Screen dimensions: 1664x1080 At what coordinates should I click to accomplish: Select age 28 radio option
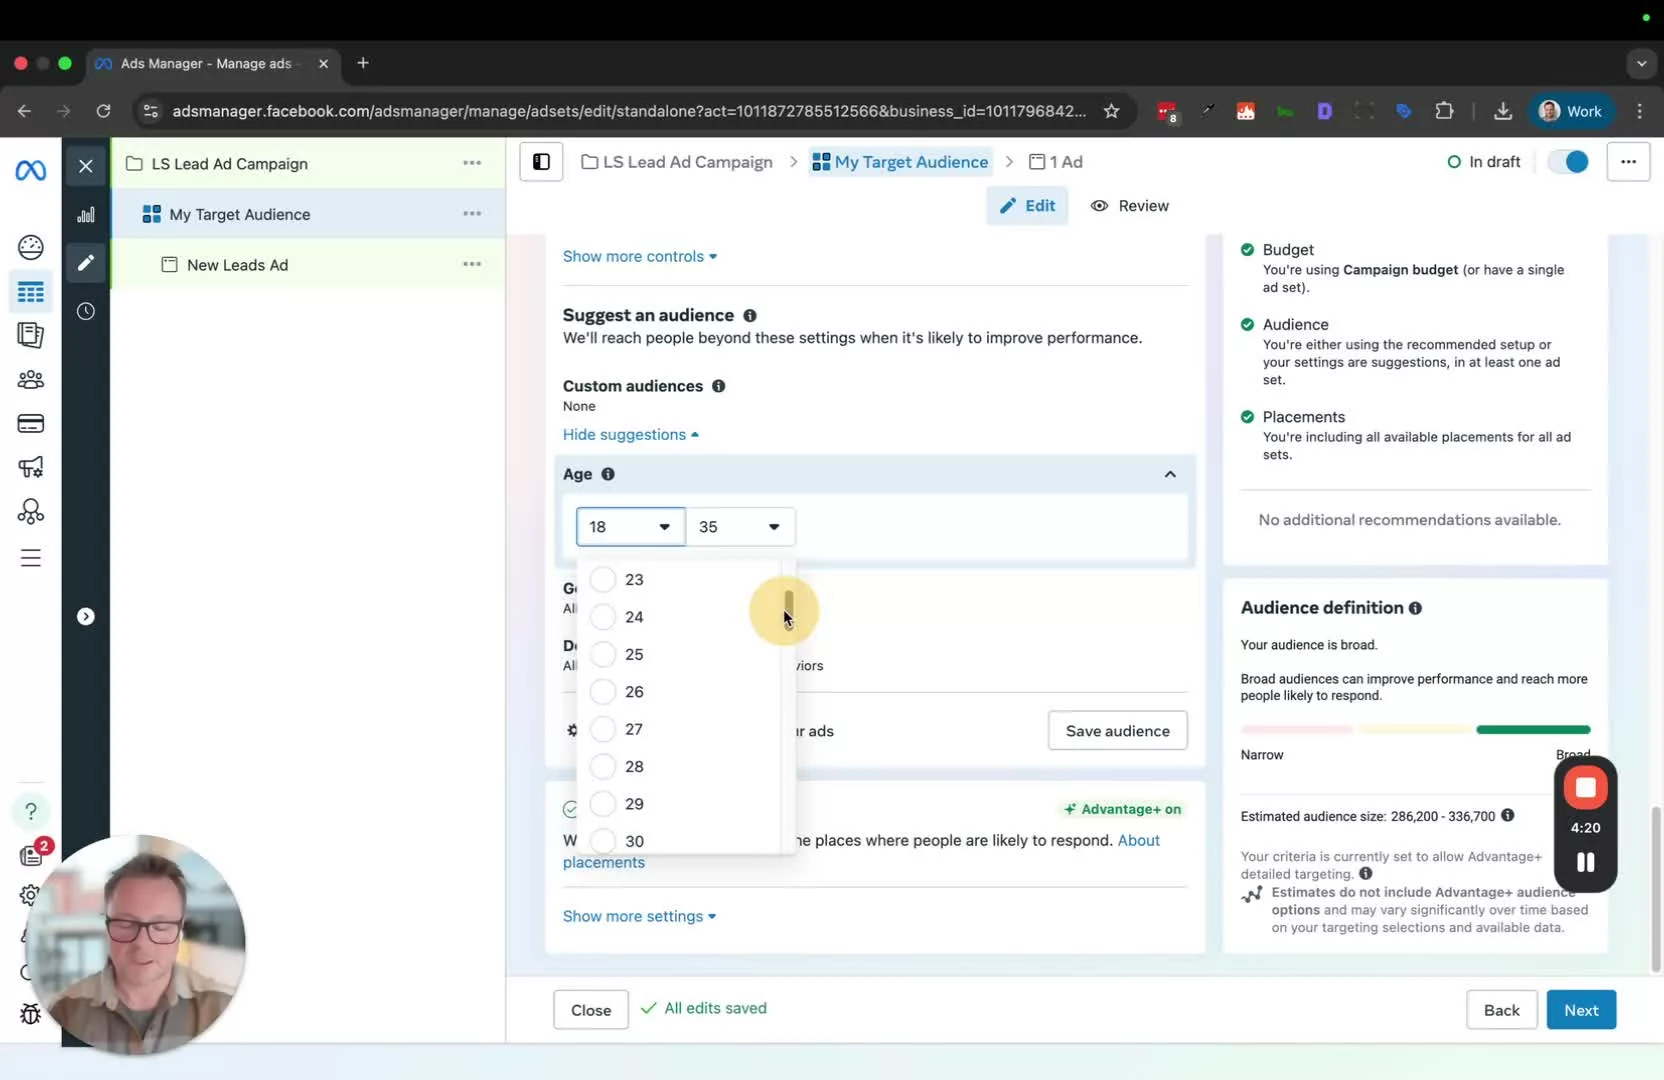point(603,767)
